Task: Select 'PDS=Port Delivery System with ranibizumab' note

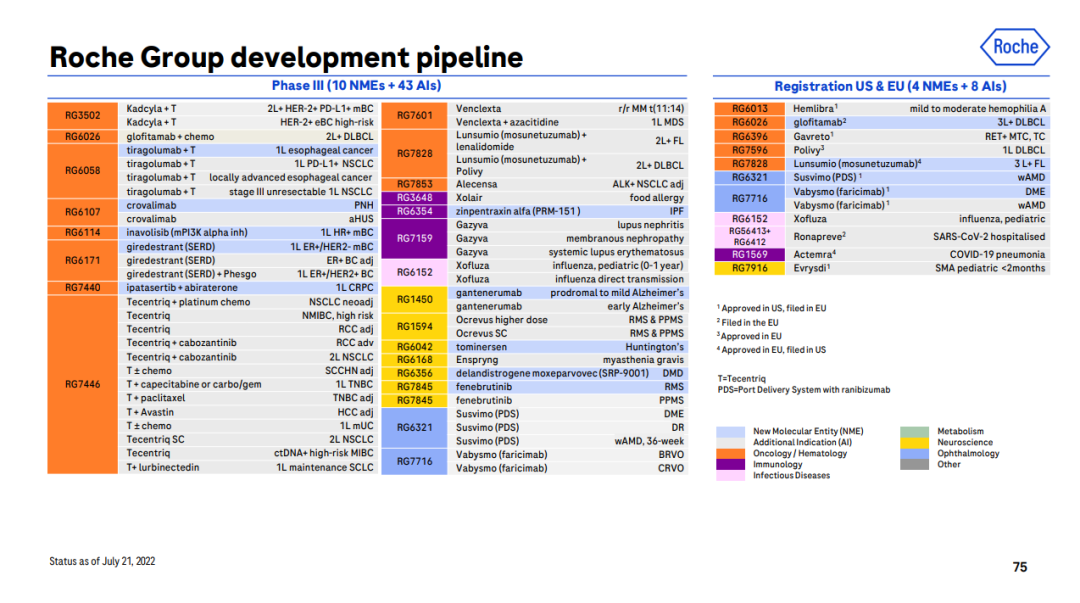Action: pyautogui.click(x=804, y=390)
